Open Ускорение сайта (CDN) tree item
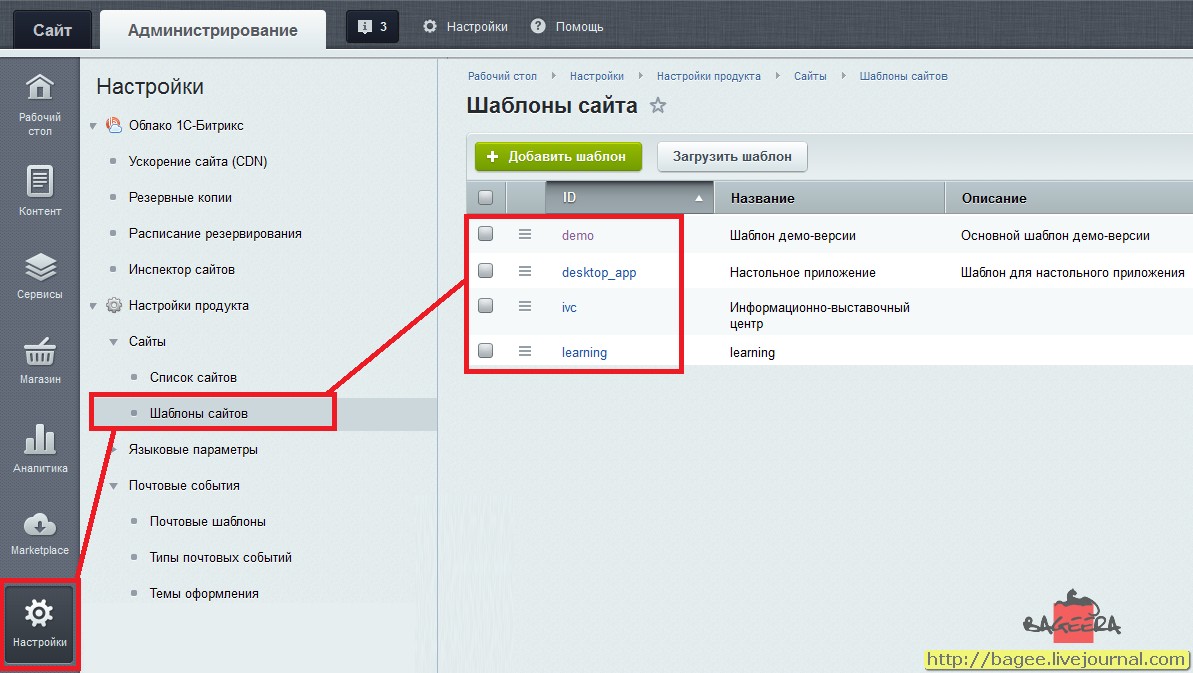This screenshot has width=1193, height=673. click(x=198, y=161)
